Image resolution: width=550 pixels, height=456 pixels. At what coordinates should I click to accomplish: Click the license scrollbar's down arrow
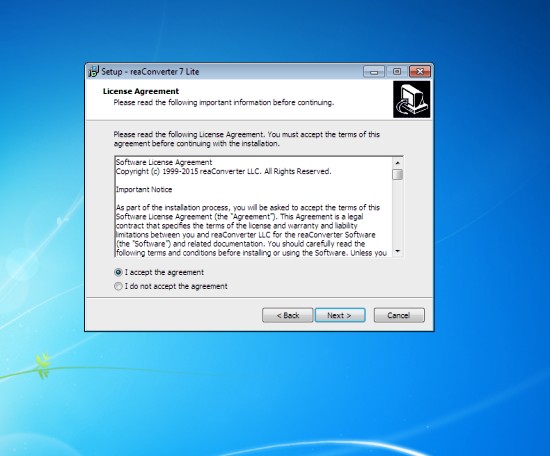pyautogui.click(x=397, y=251)
